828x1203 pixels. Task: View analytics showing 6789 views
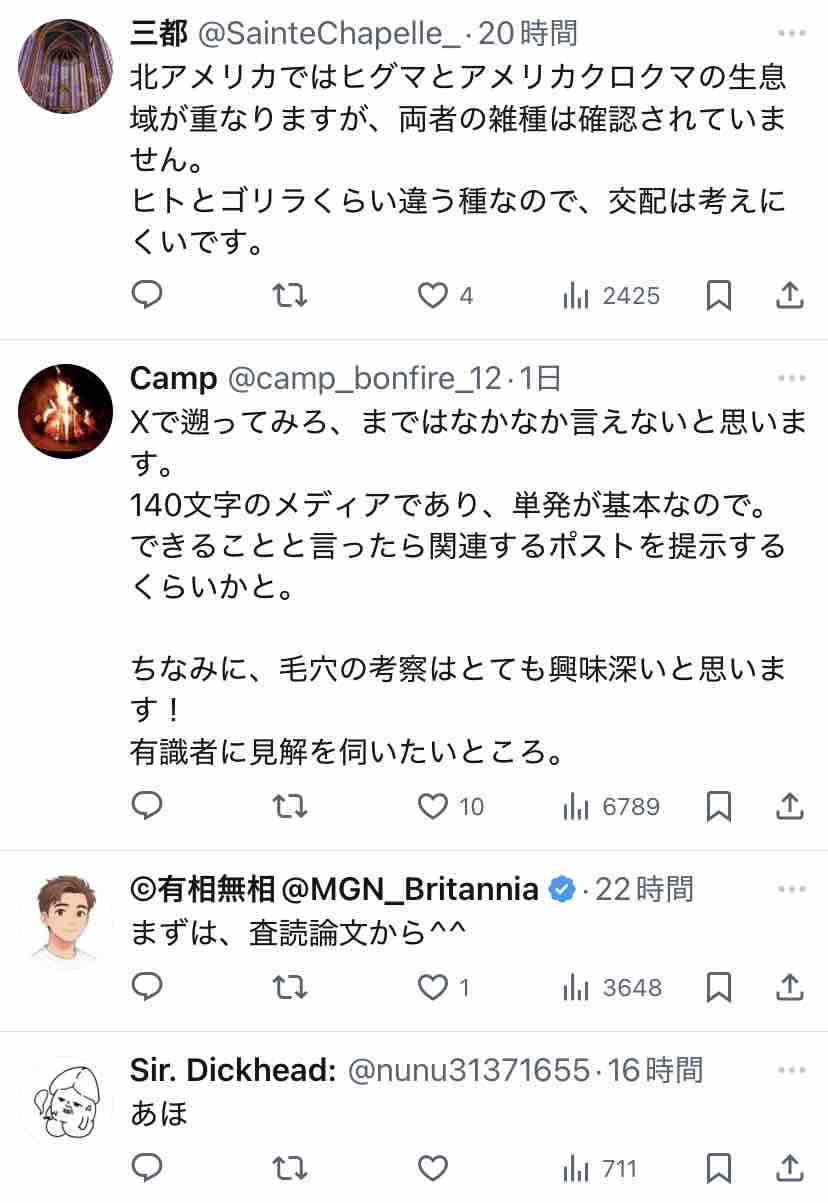(611, 806)
